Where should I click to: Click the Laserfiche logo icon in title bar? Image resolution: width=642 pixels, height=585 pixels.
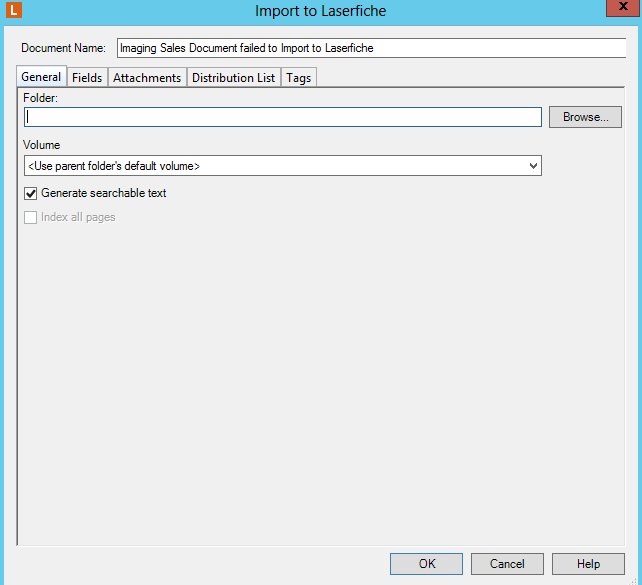14,10
